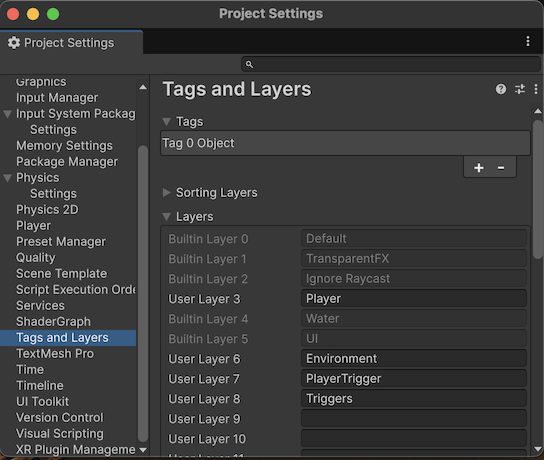This screenshot has width=544, height=460.
Task: Open Services settings
Action: pyautogui.click(x=40, y=305)
